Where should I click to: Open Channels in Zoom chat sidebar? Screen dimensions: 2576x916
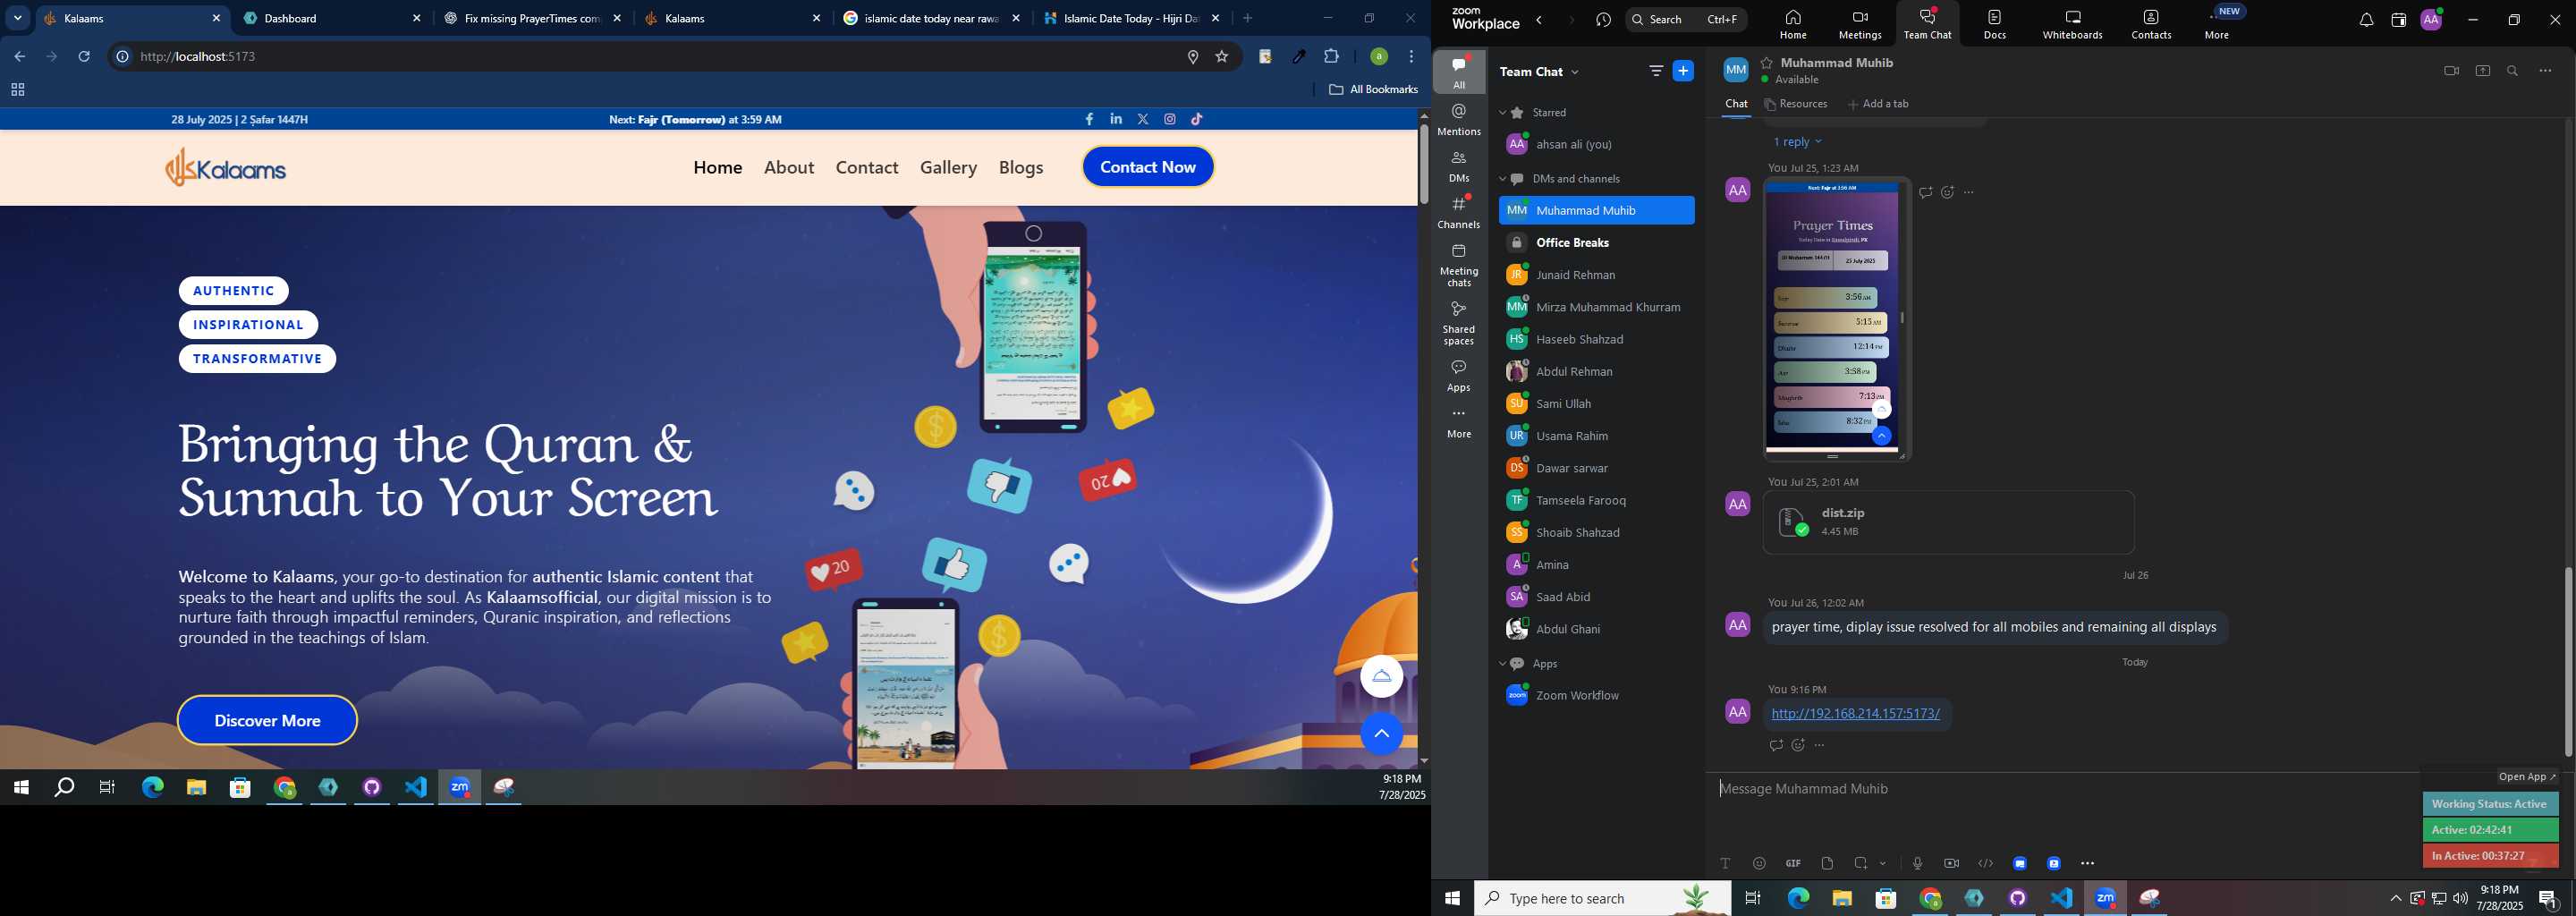pyautogui.click(x=1459, y=213)
